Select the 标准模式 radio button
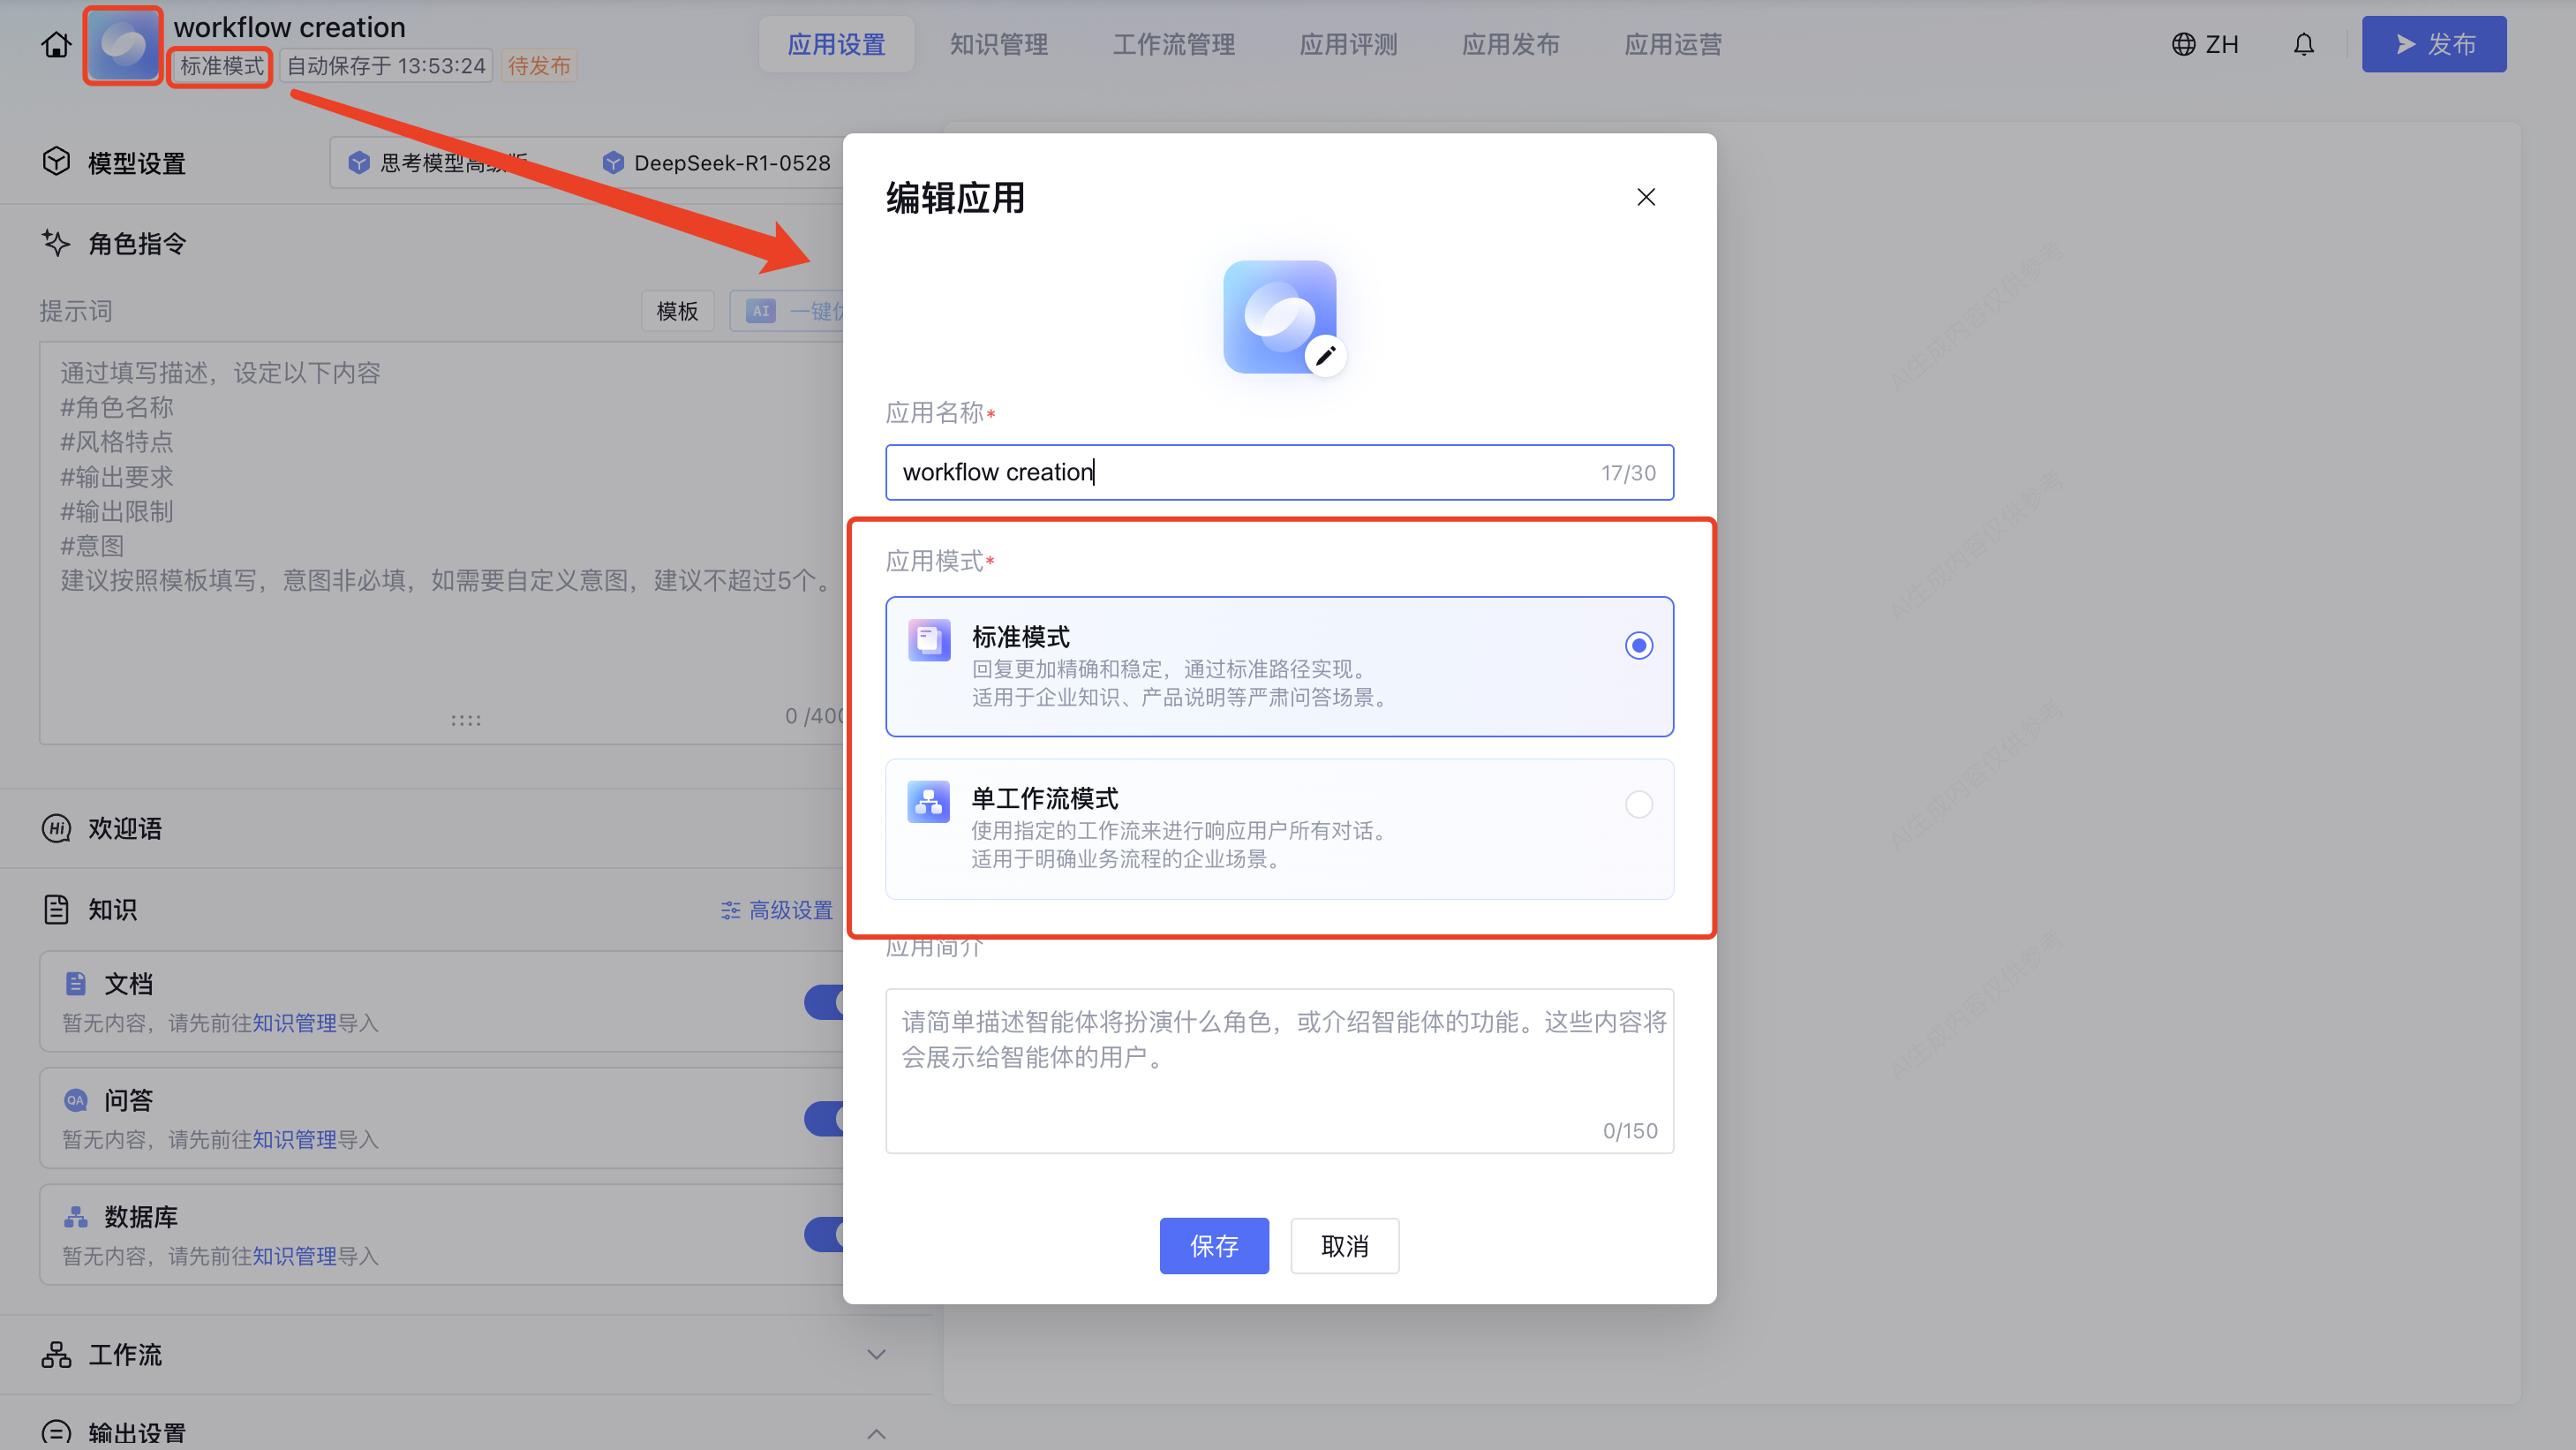This screenshot has width=2576, height=1450. (1638, 646)
